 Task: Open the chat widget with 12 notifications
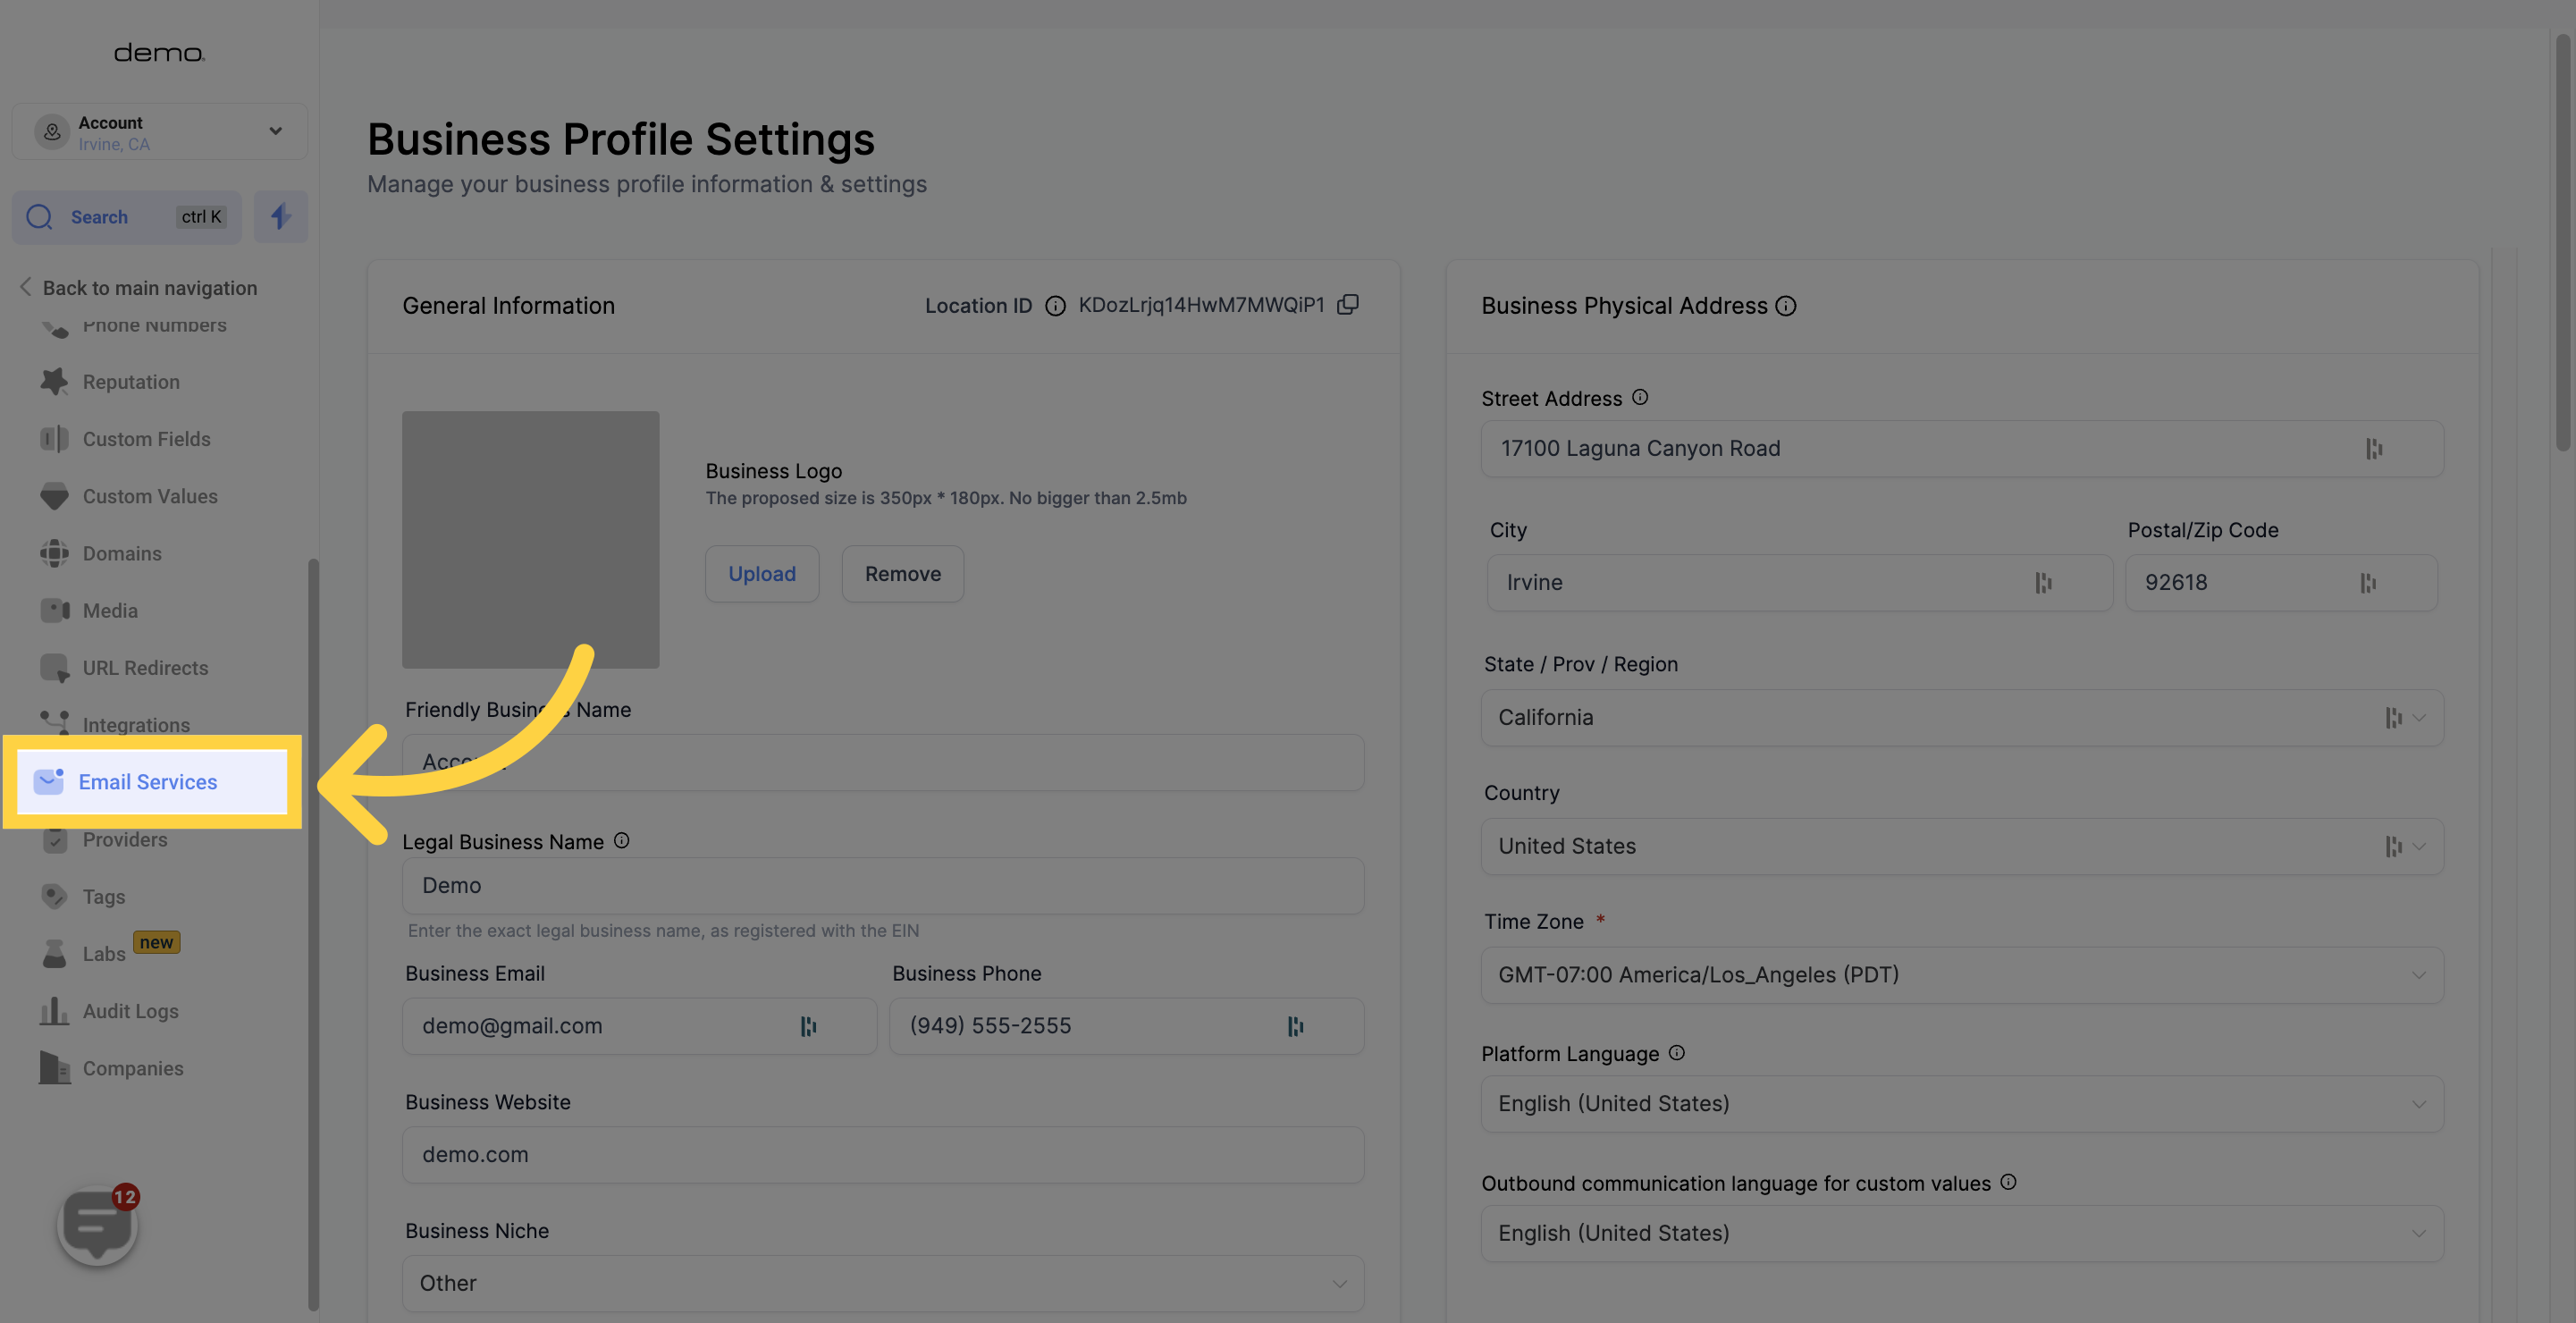point(98,1224)
